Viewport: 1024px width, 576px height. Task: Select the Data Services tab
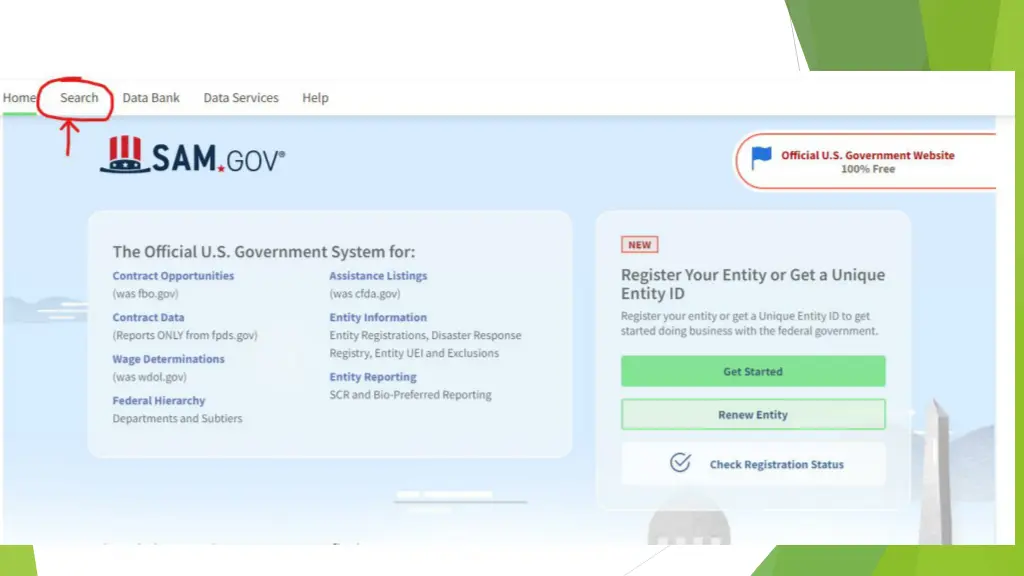pyautogui.click(x=241, y=98)
